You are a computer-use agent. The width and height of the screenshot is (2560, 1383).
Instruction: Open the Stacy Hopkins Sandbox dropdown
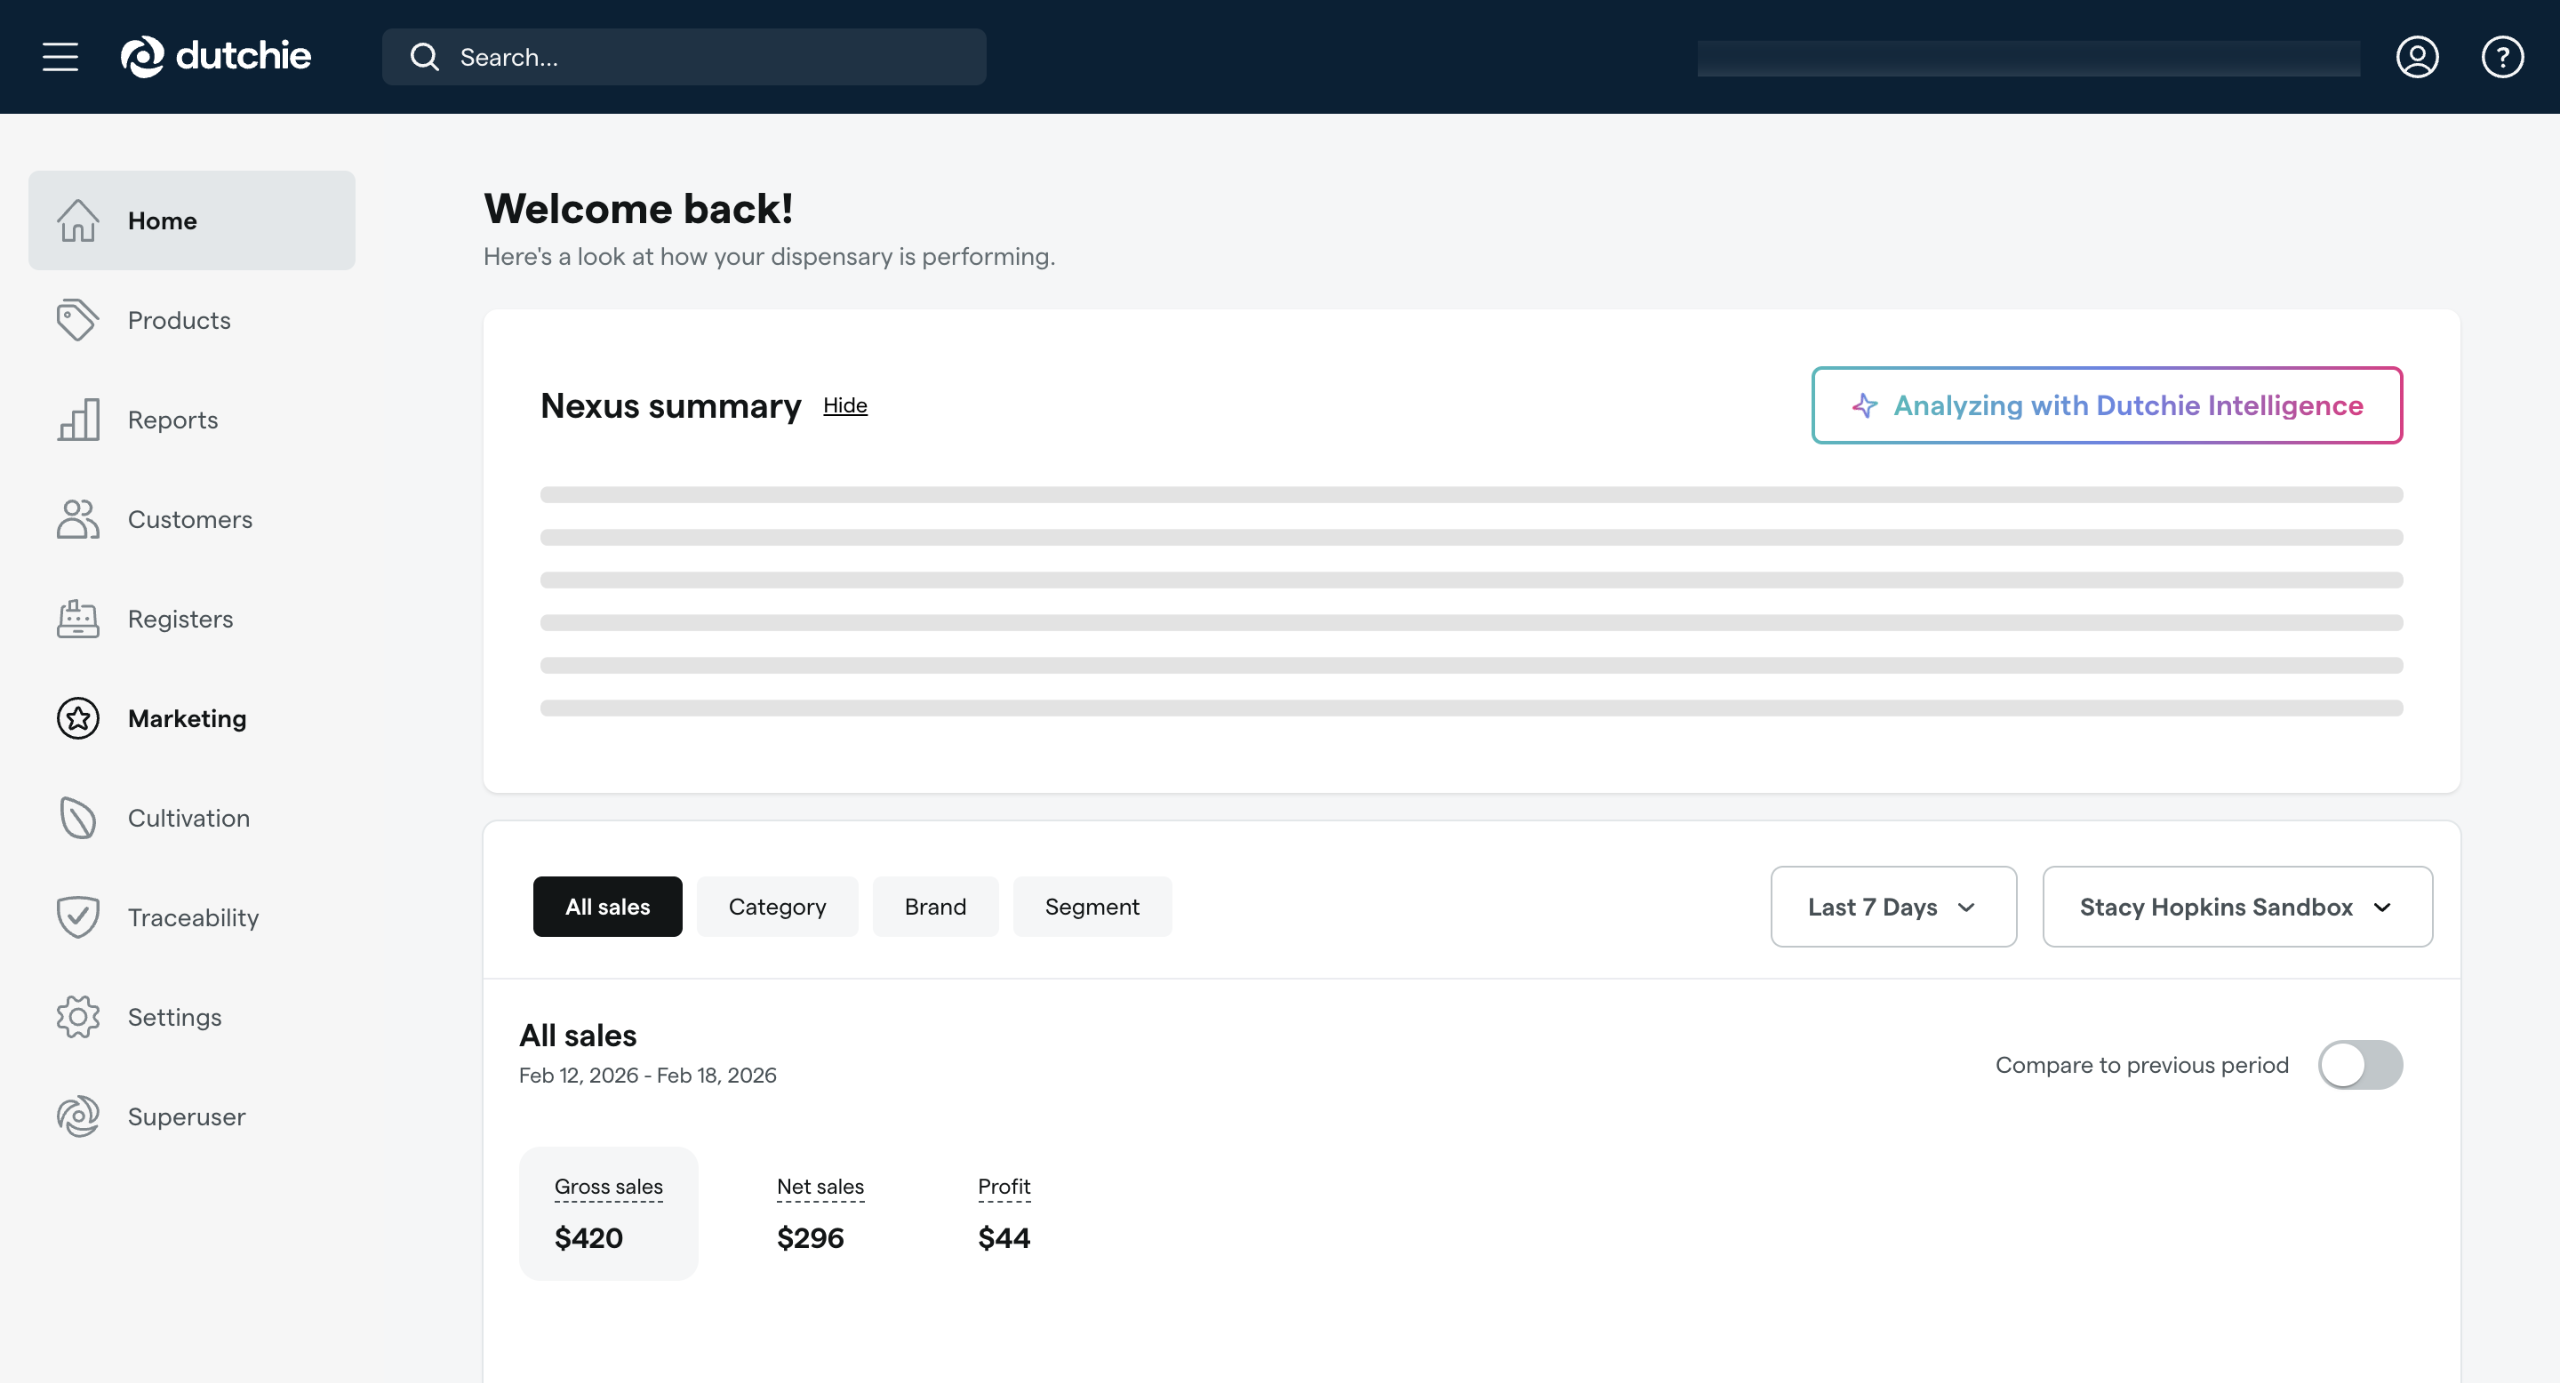(2237, 907)
